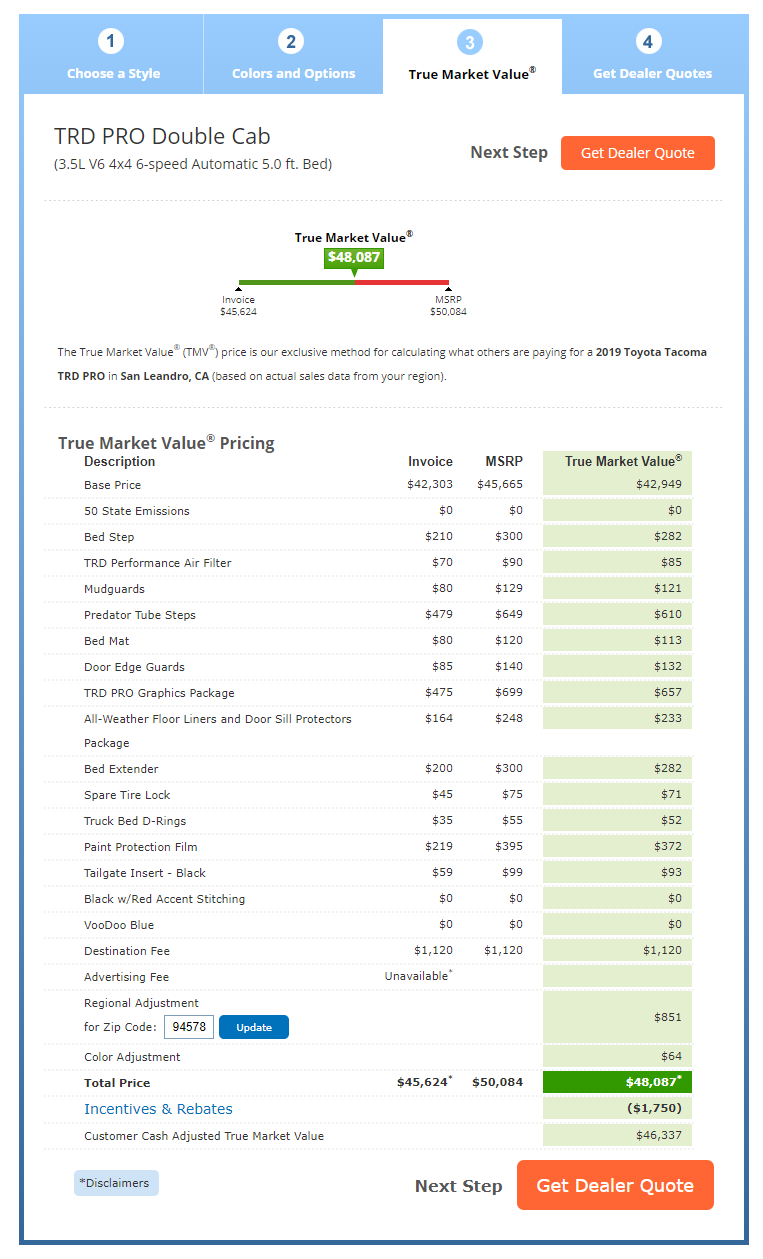This screenshot has width=763, height=1259.
Task: Click the step 2 circle icon
Action: coord(291,41)
